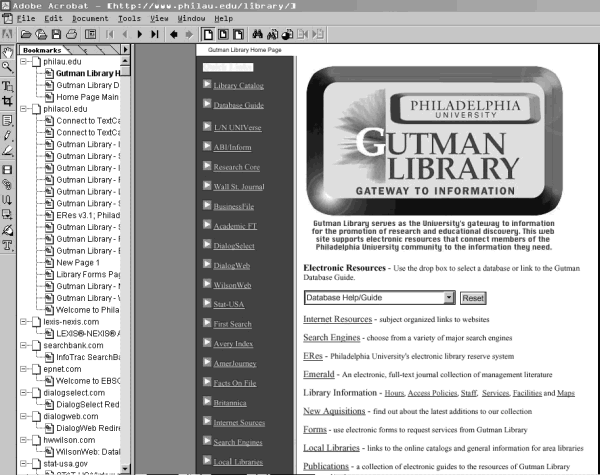600x475 pixels.
Task: Go to the previous page
Action: [125, 34]
